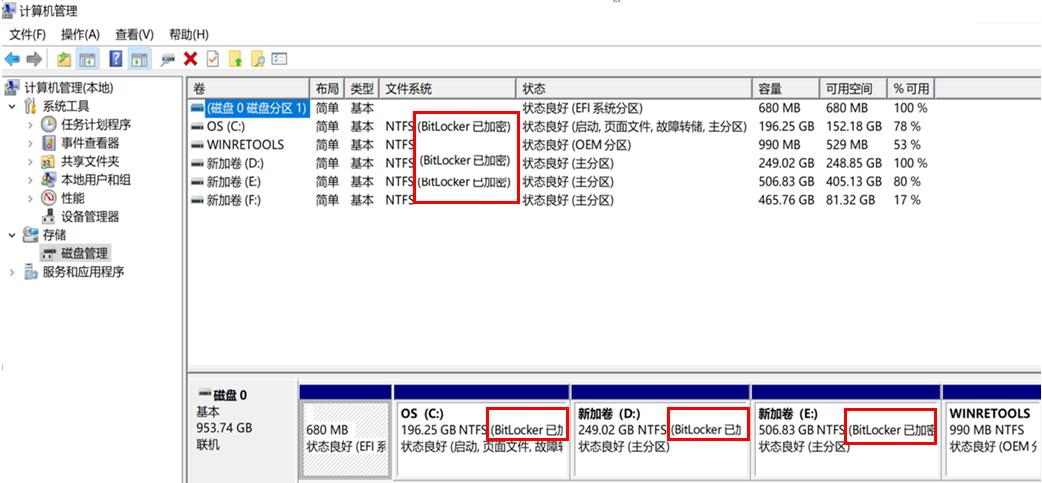Screen dimensions: 1042x483
Task: Expand the 本地用户和组 node arrow
Action: point(31,179)
